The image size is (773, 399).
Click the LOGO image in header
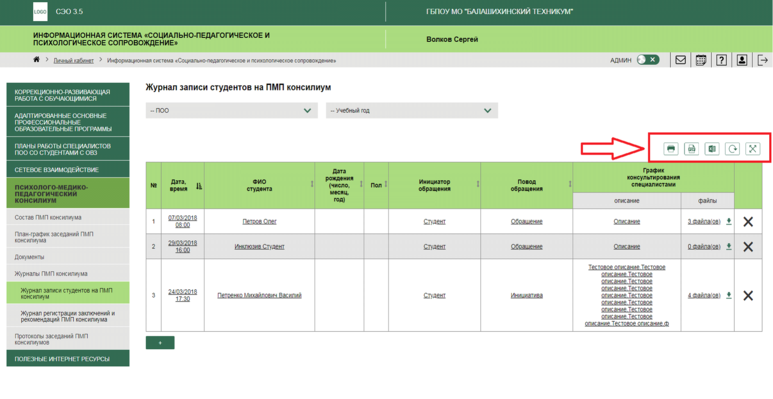(x=40, y=11)
